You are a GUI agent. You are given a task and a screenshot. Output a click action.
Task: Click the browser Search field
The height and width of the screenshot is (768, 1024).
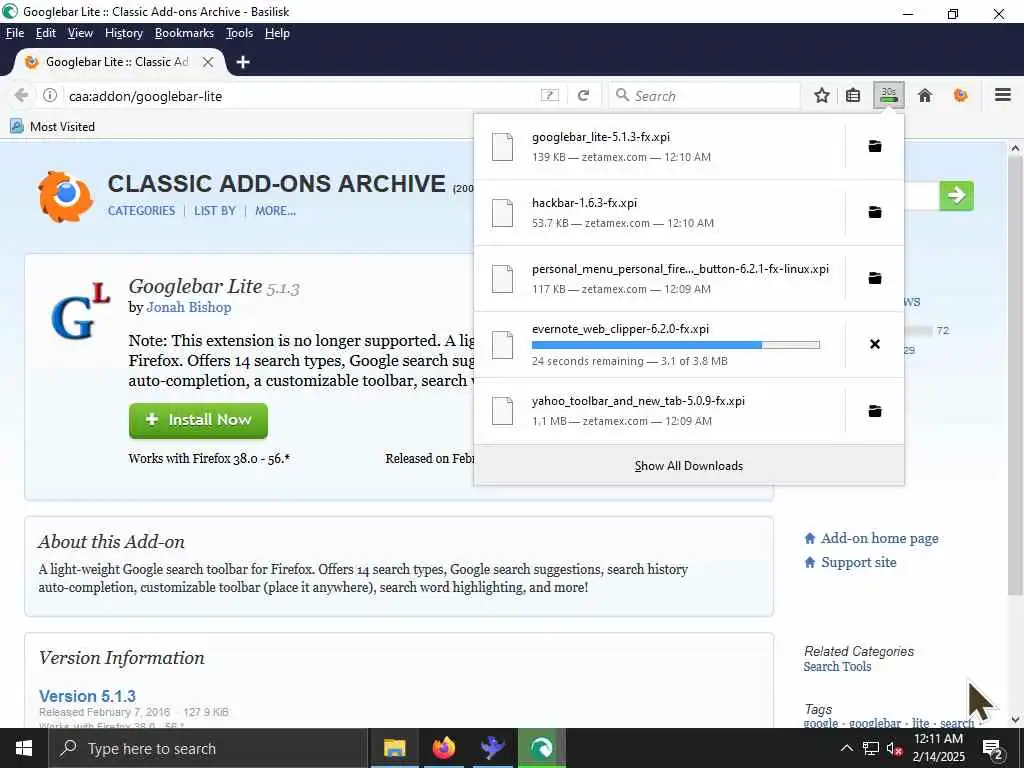[x=704, y=95]
